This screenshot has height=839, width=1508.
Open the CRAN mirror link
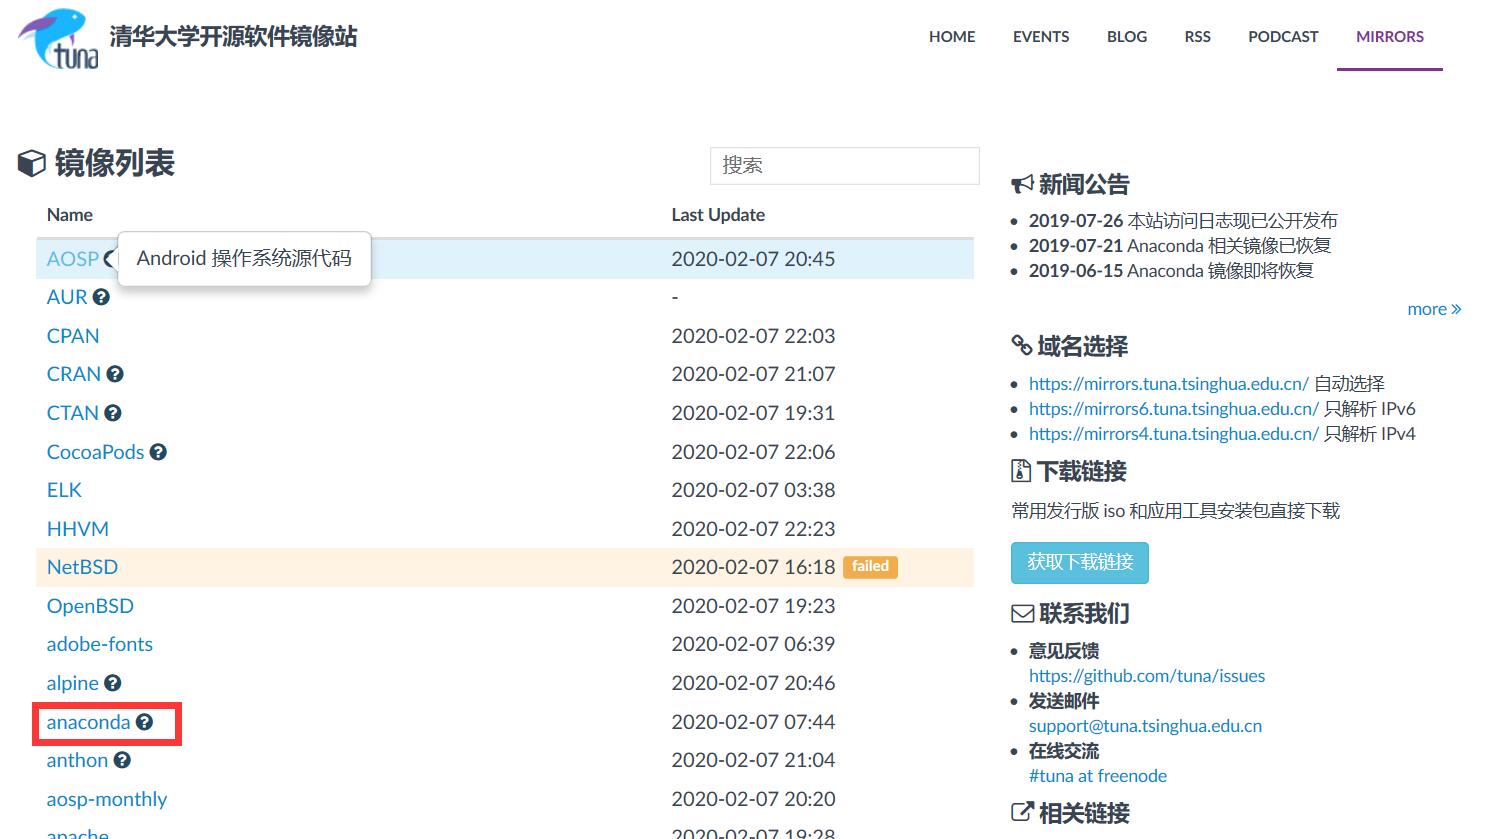(x=74, y=374)
